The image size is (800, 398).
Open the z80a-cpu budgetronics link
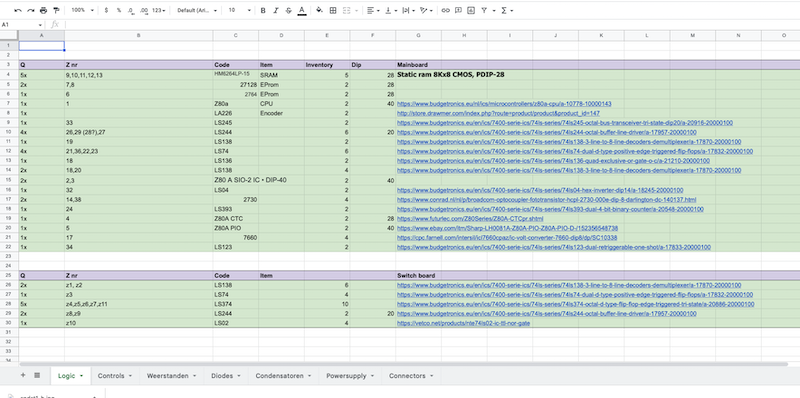point(504,104)
